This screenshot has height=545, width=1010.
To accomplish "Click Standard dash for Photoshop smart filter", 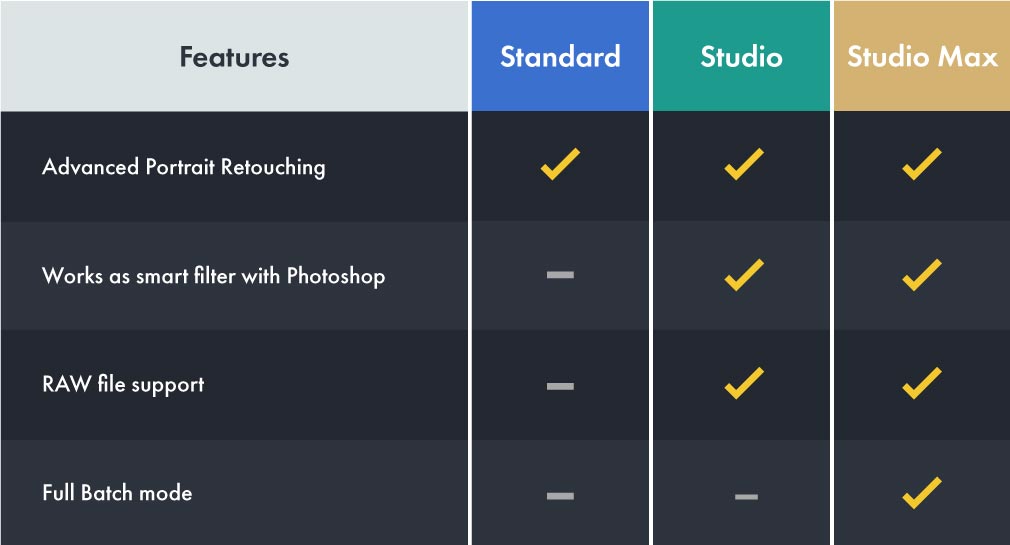I will (x=560, y=275).
